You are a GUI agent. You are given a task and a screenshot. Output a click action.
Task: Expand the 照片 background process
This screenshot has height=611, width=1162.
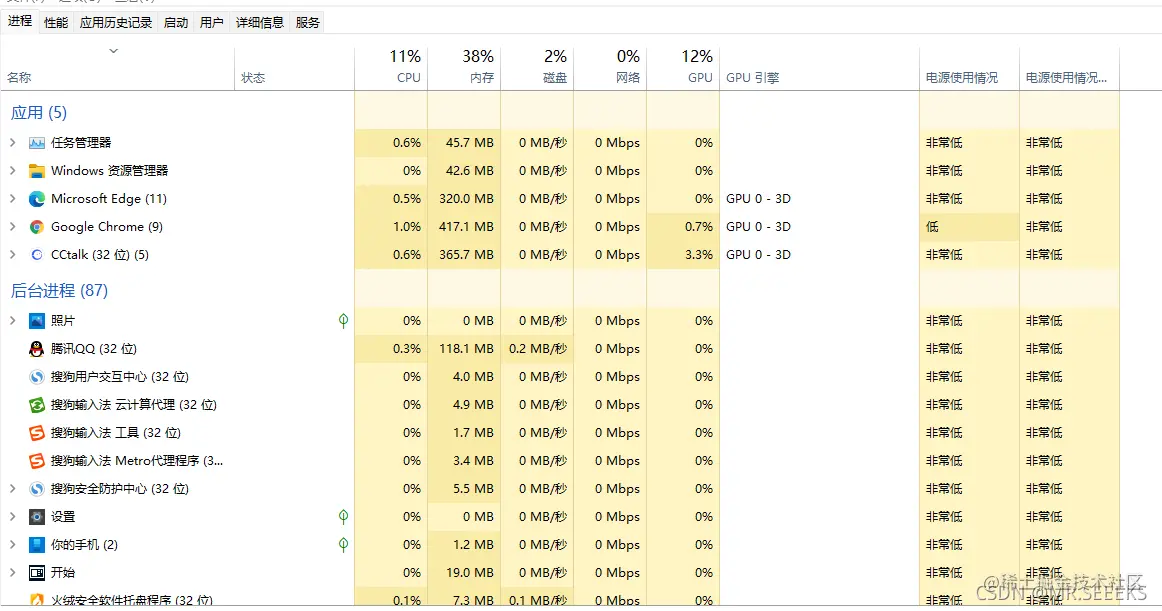13,321
